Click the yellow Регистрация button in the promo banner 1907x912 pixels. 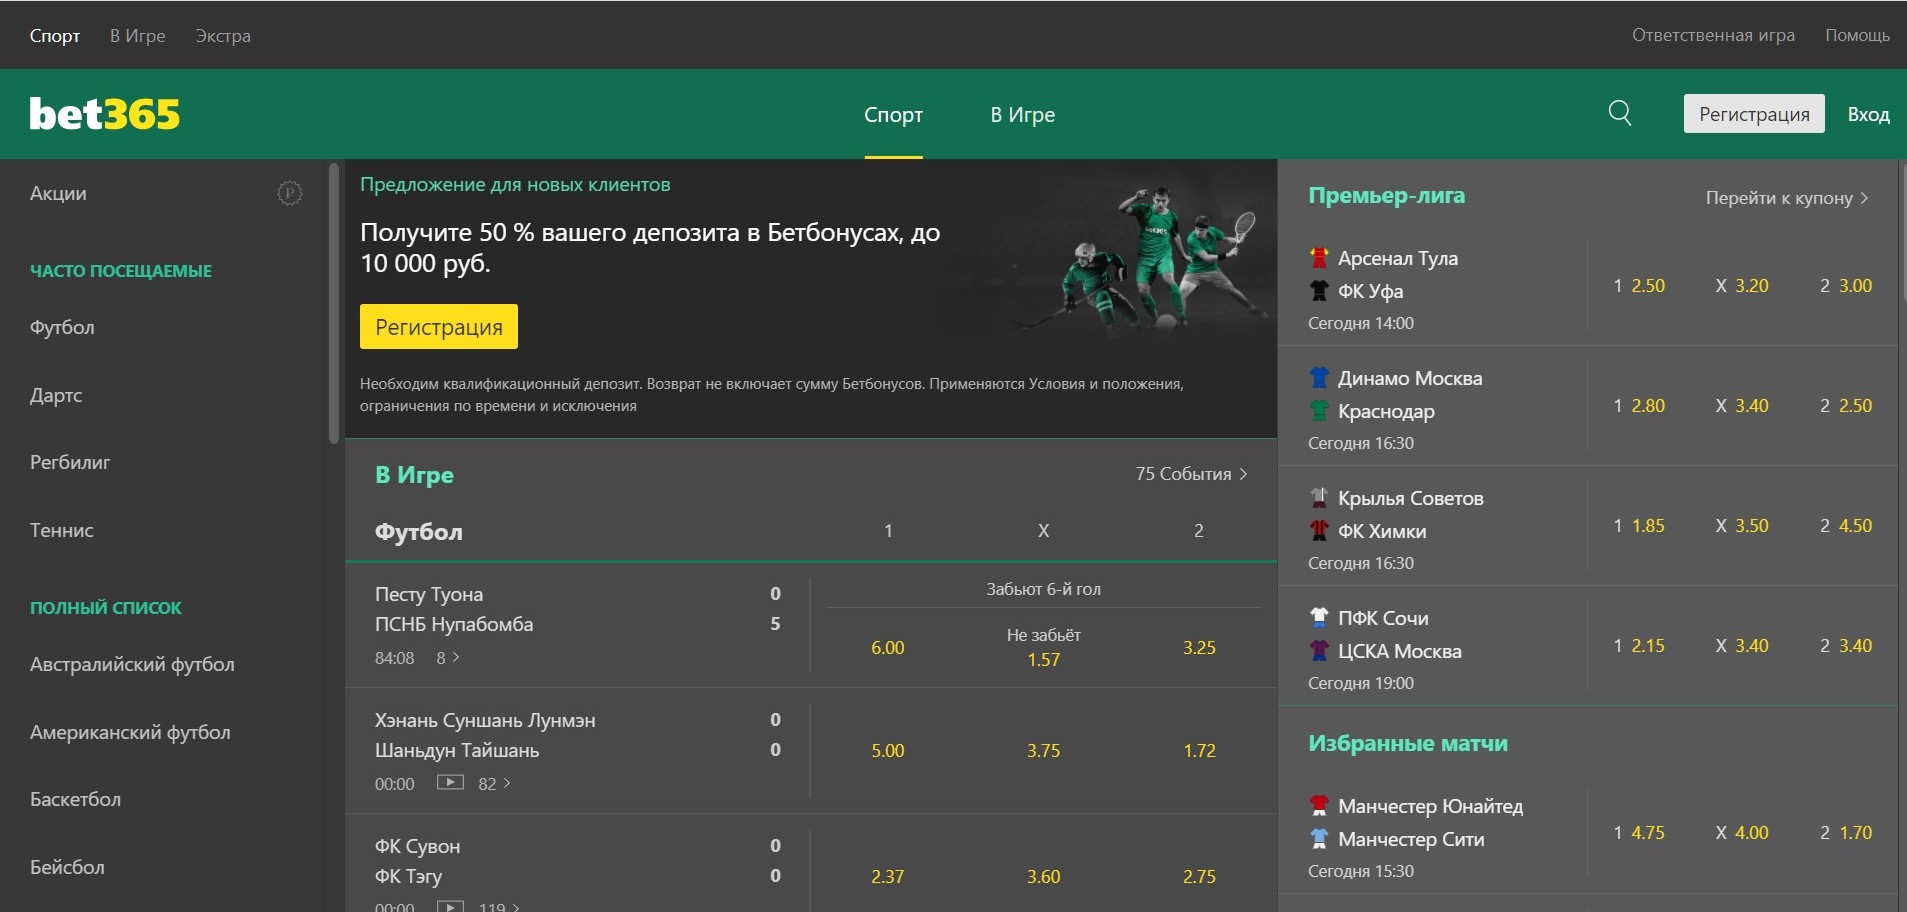[x=439, y=327]
